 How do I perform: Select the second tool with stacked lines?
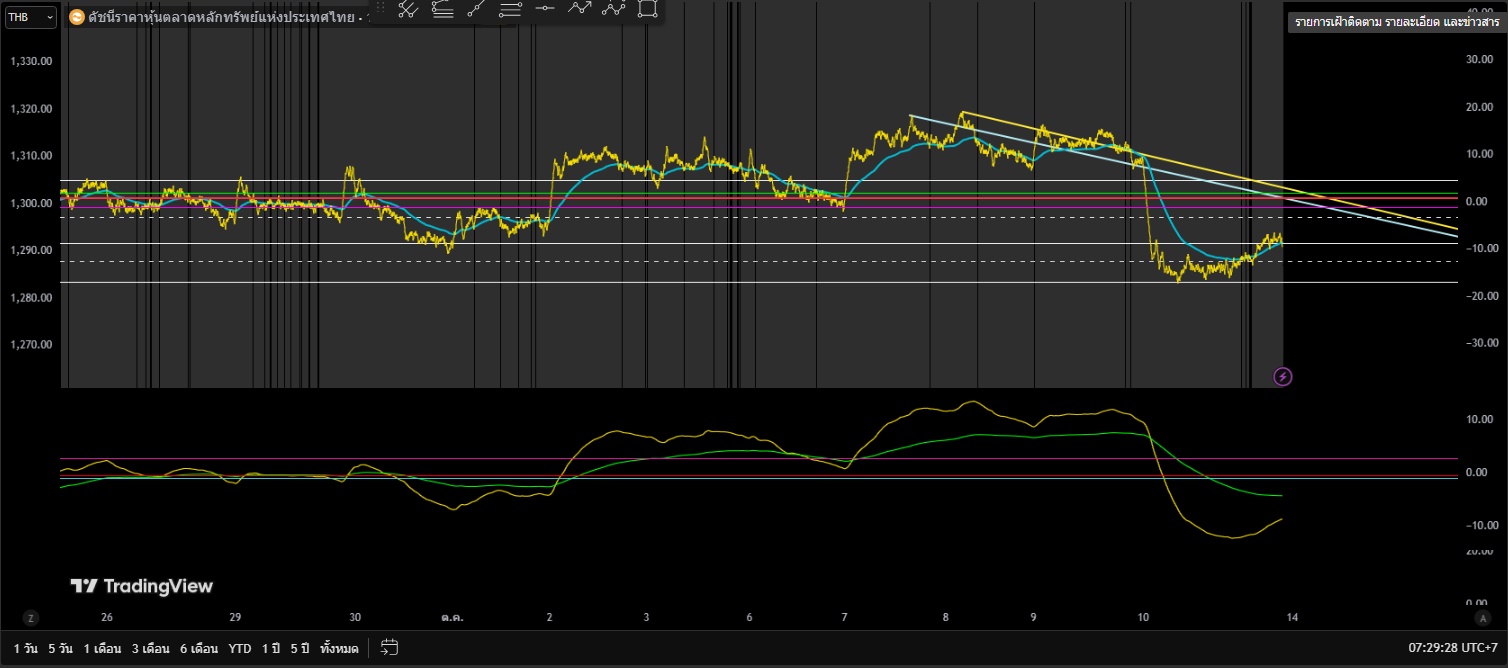[x=442, y=9]
